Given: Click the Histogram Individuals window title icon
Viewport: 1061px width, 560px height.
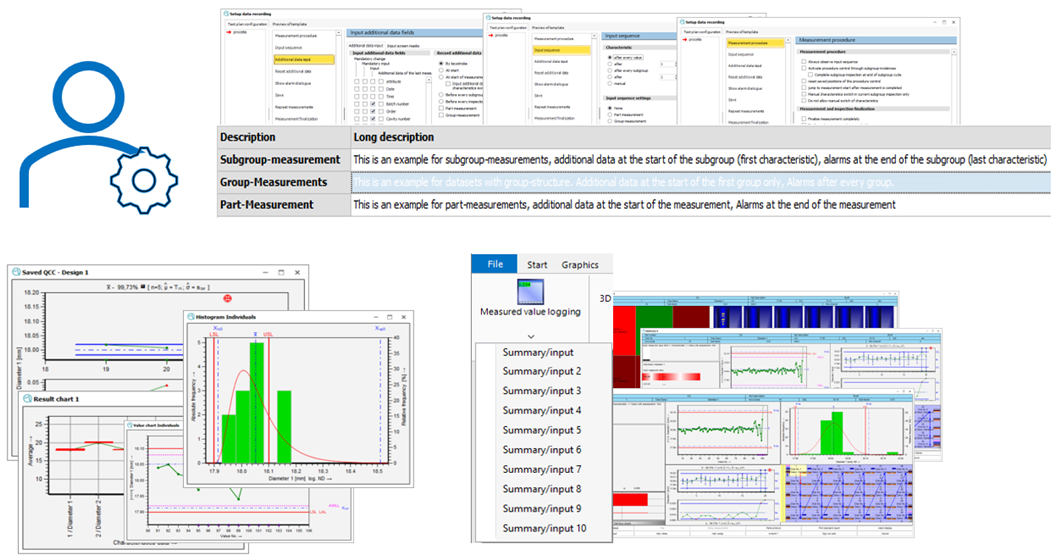Looking at the screenshot, I should click(191, 317).
